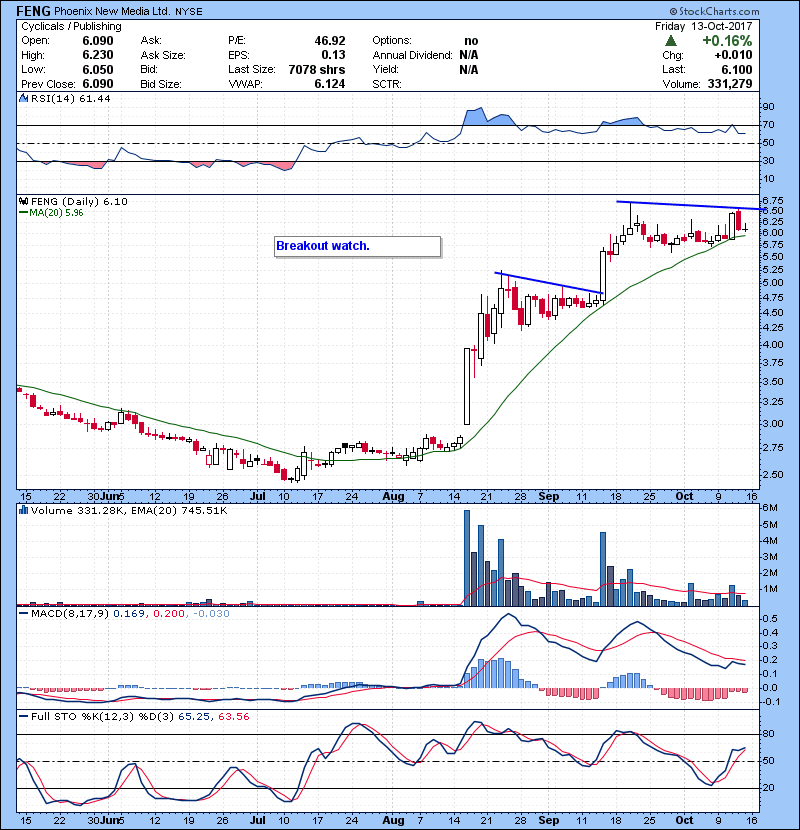800x830 pixels.
Task: Click the Chg value +0.010
Action: pyautogui.click(x=733, y=55)
